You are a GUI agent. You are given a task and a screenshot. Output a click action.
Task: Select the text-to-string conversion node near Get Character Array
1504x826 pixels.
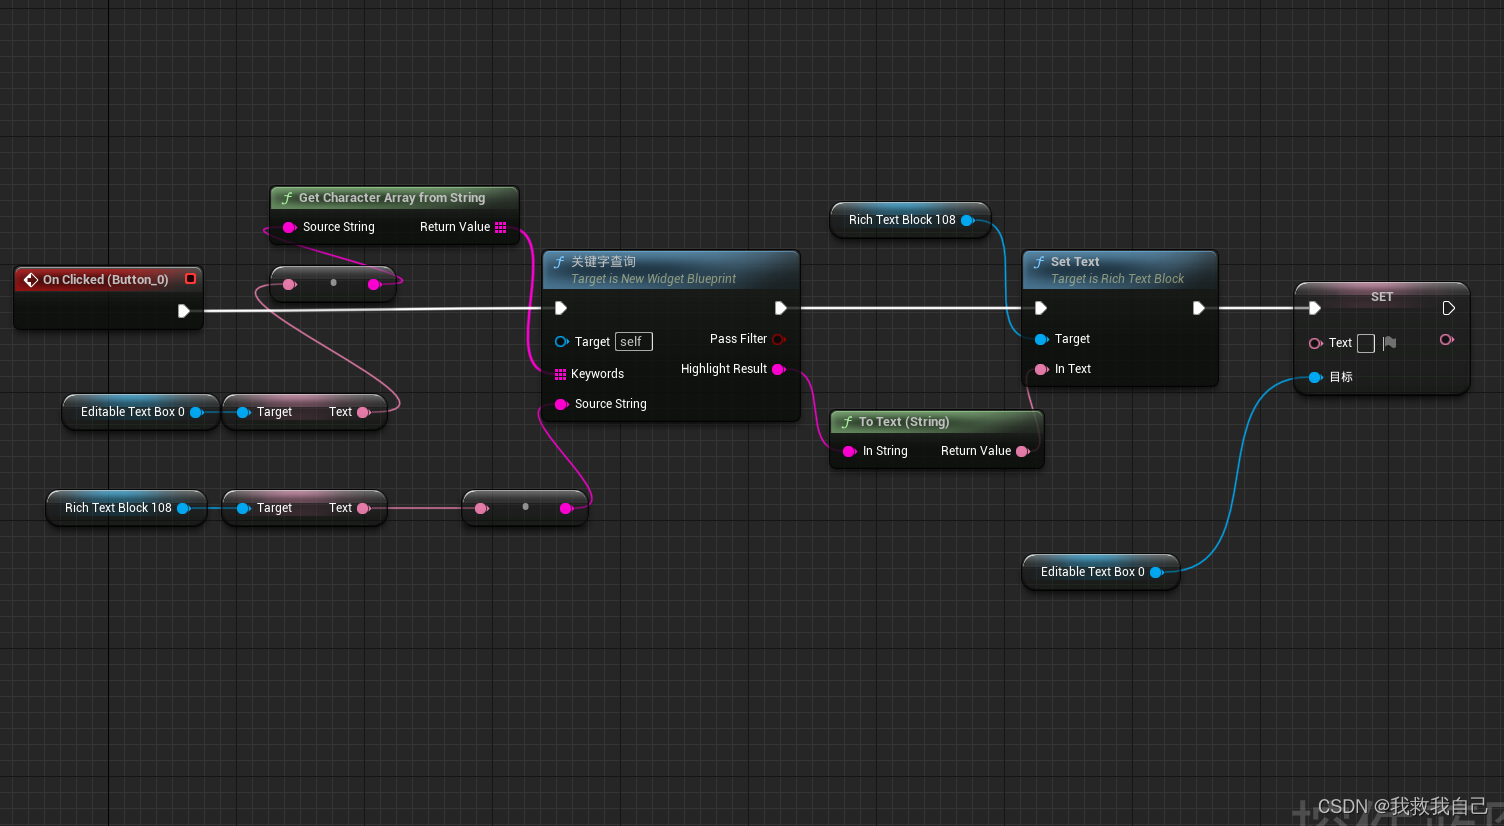(x=333, y=284)
